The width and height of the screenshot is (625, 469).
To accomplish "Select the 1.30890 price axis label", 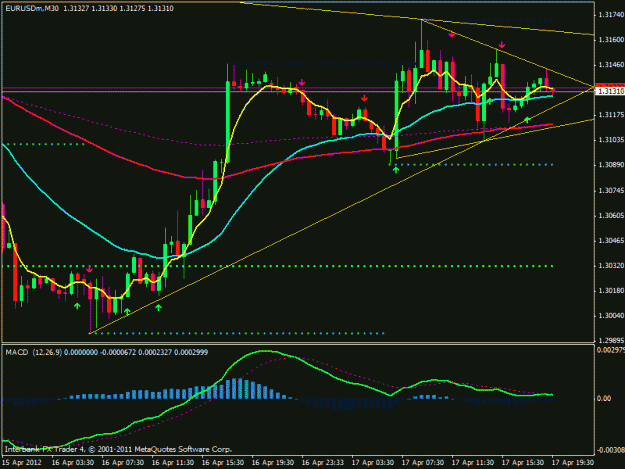I will pyautogui.click(x=611, y=165).
